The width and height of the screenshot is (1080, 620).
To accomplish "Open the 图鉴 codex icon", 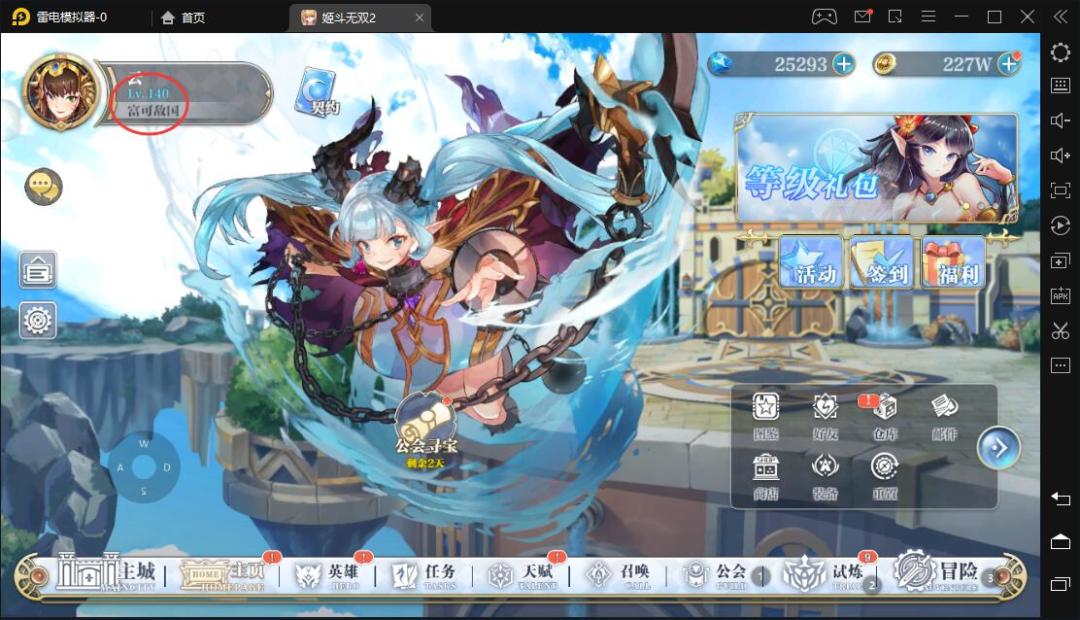I will point(765,417).
